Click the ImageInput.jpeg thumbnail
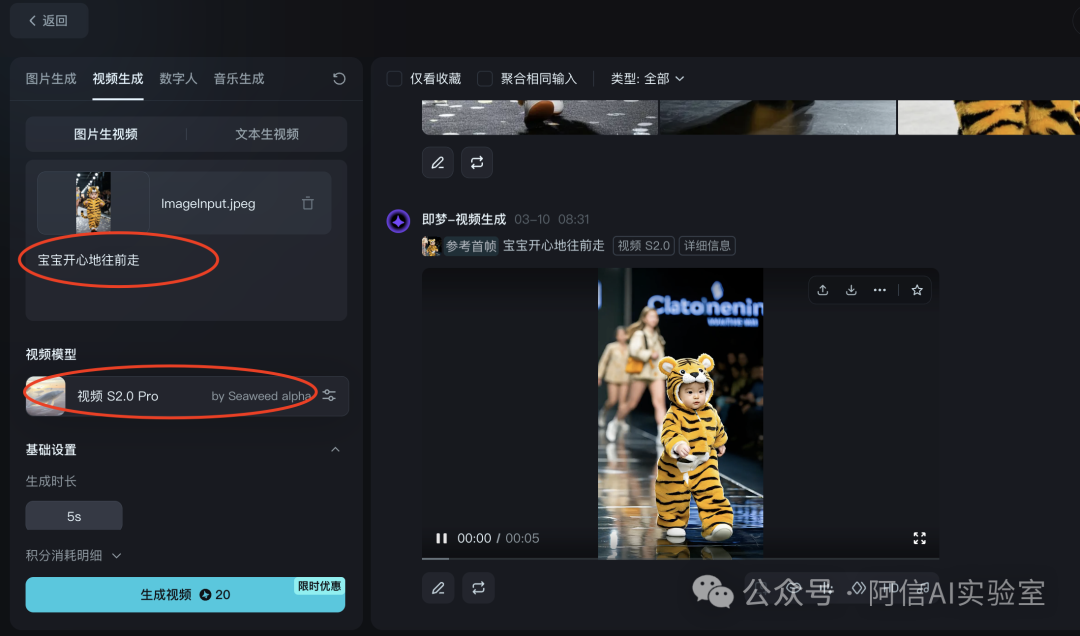The width and height of the screenshot is (1080, 636). [x=93, y=203]
